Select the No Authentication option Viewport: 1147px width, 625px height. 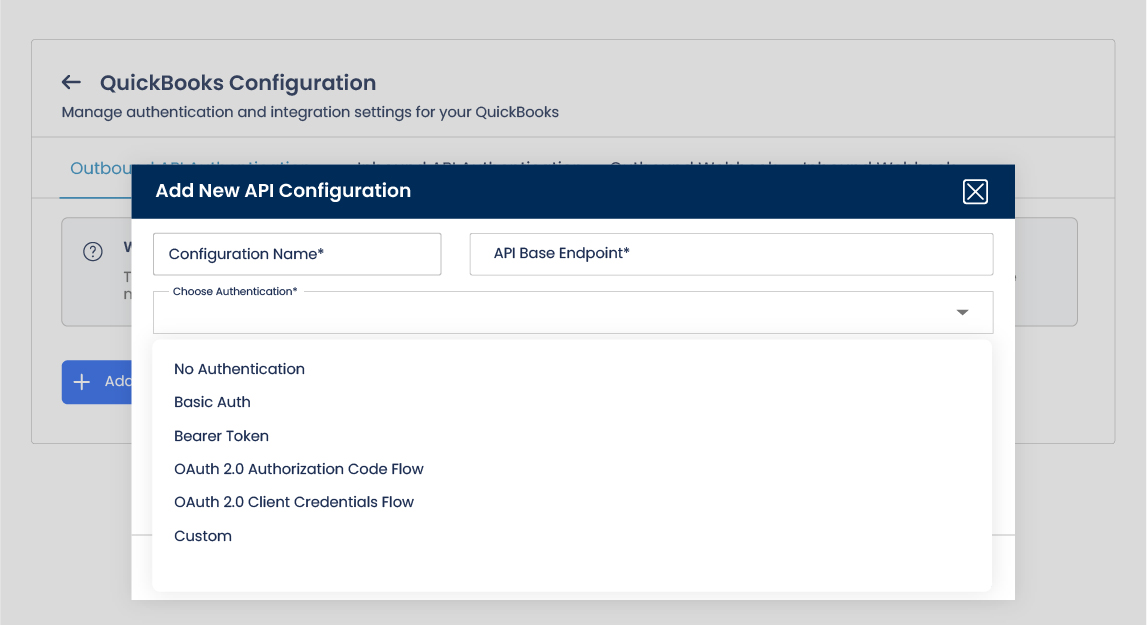(x=239, y=369)
